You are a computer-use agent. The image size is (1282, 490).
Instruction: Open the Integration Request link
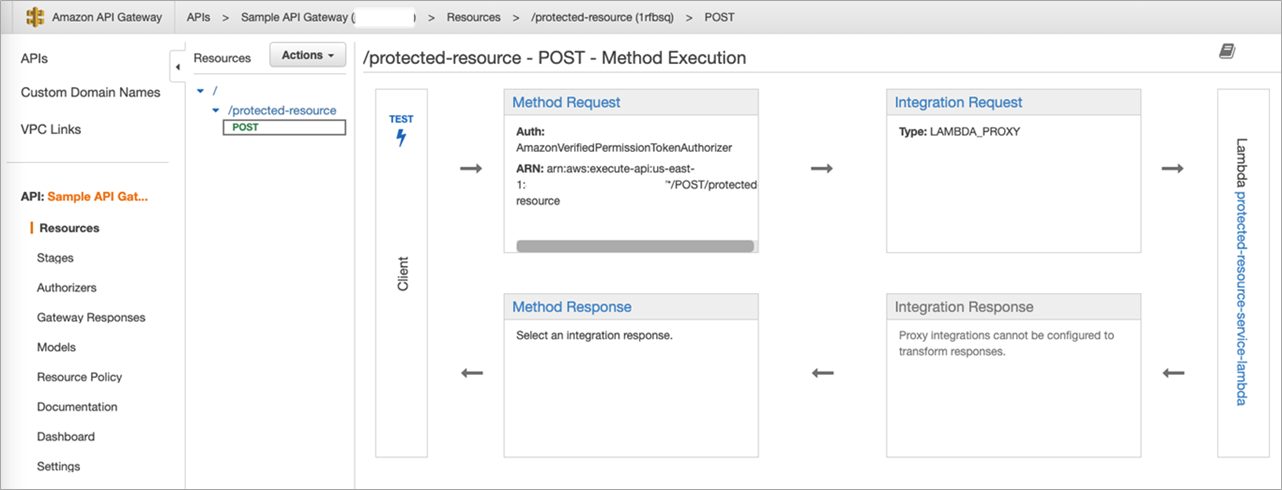tap(958, 102)
